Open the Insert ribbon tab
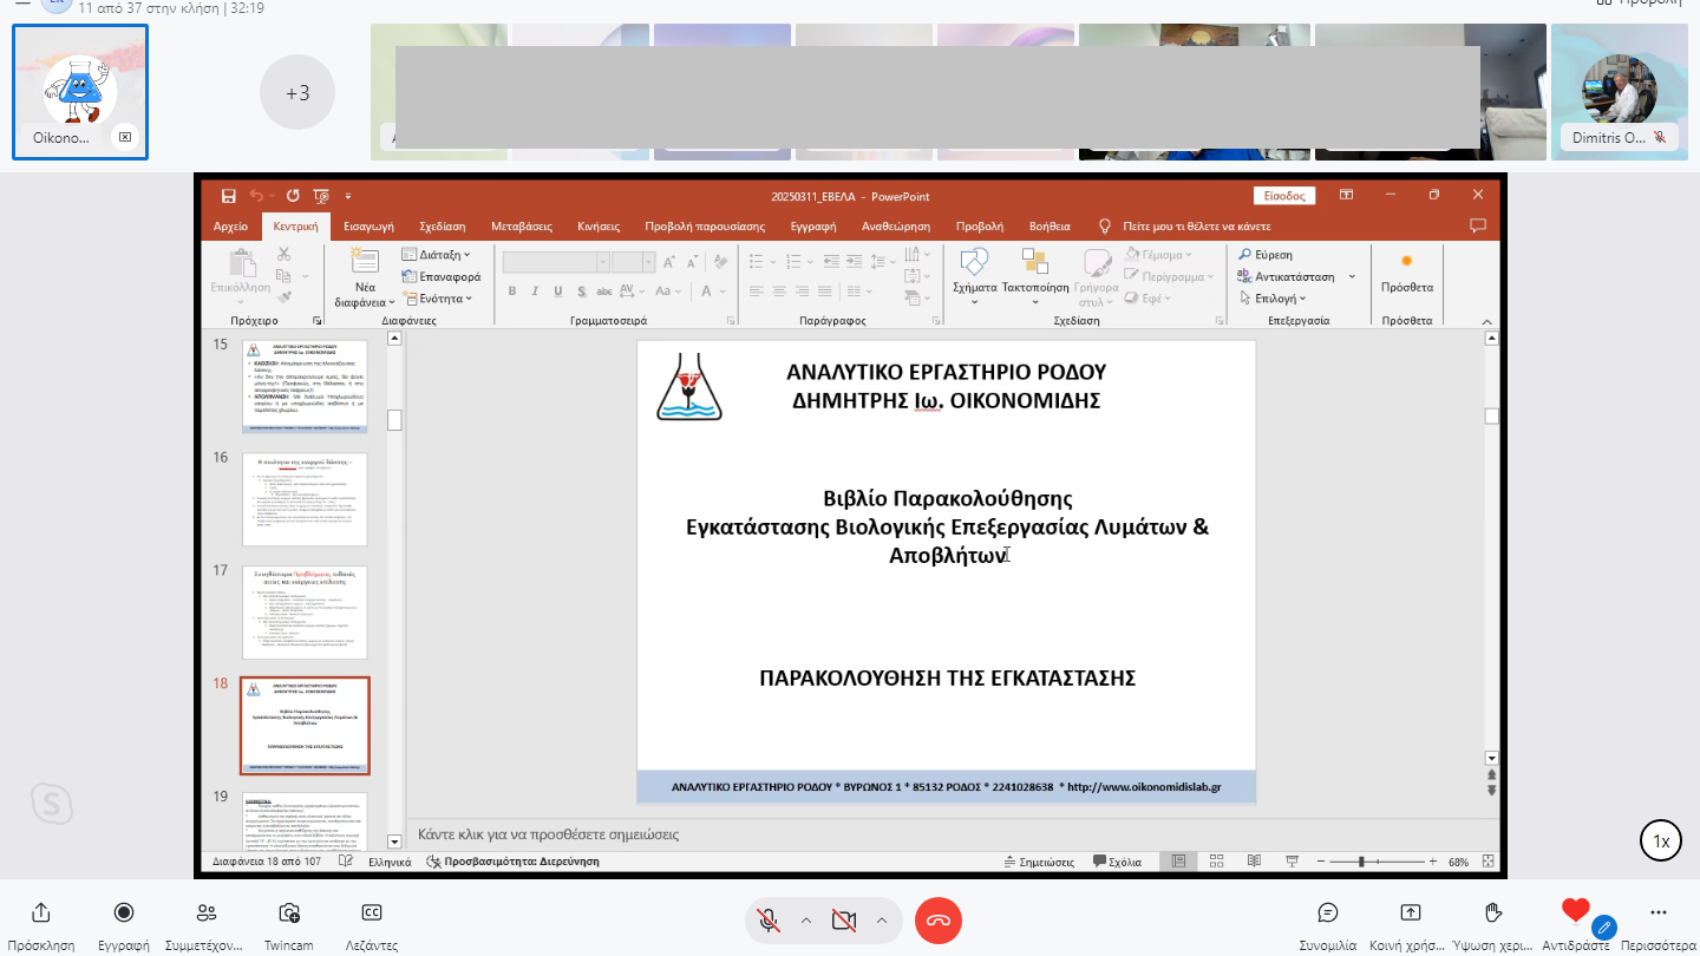Screen dimensions: 1700x956 pos(368,226)
